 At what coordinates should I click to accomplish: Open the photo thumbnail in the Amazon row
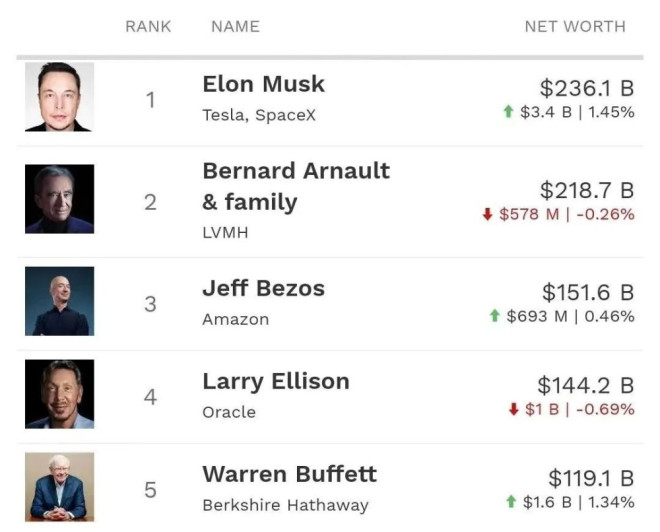(x=60, y=301)
